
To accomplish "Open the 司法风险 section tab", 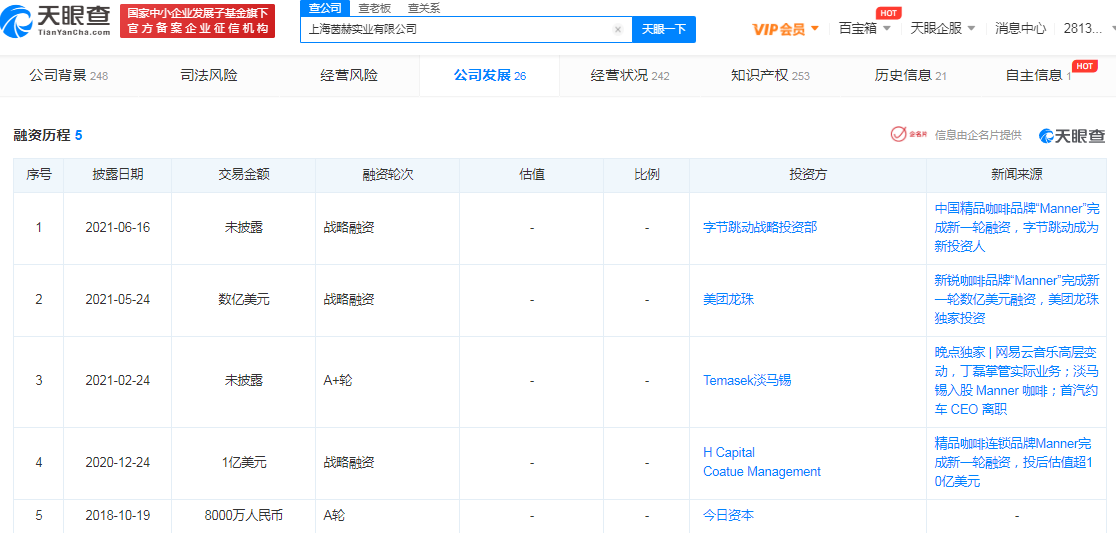I will click(x=209, y=75).
